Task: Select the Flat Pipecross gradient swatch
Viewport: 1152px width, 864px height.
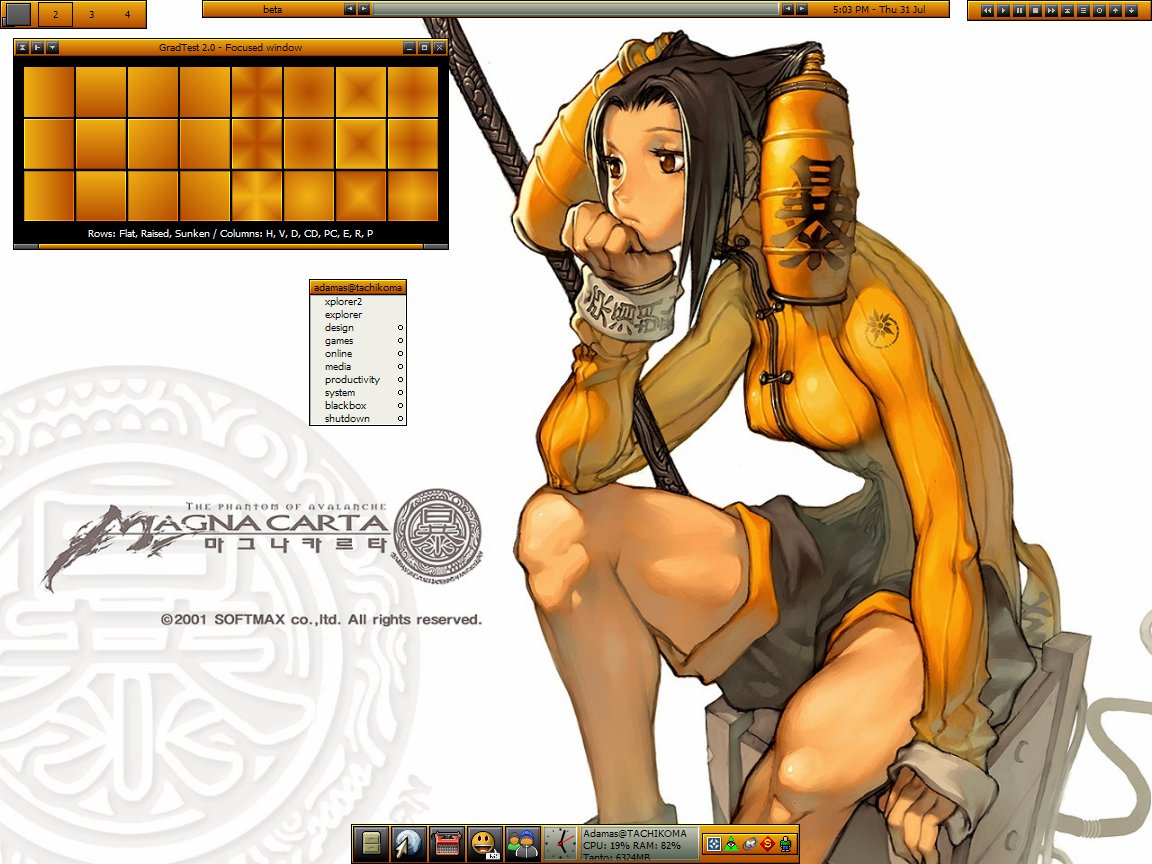Action: (257, 92)
